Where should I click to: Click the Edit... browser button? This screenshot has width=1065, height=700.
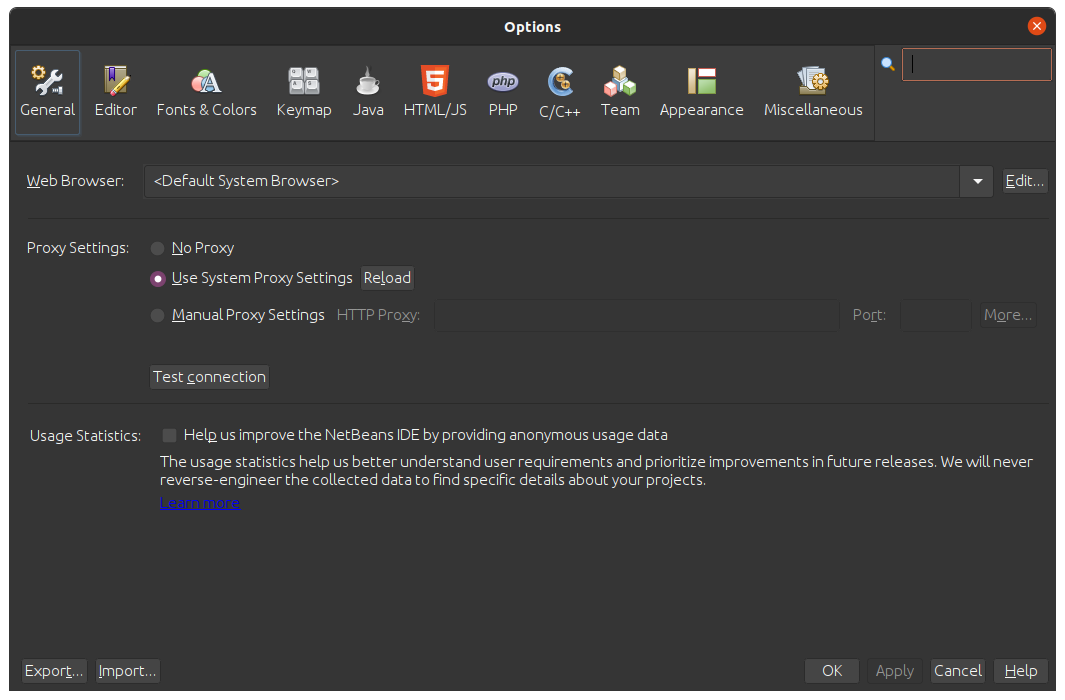1025,181
